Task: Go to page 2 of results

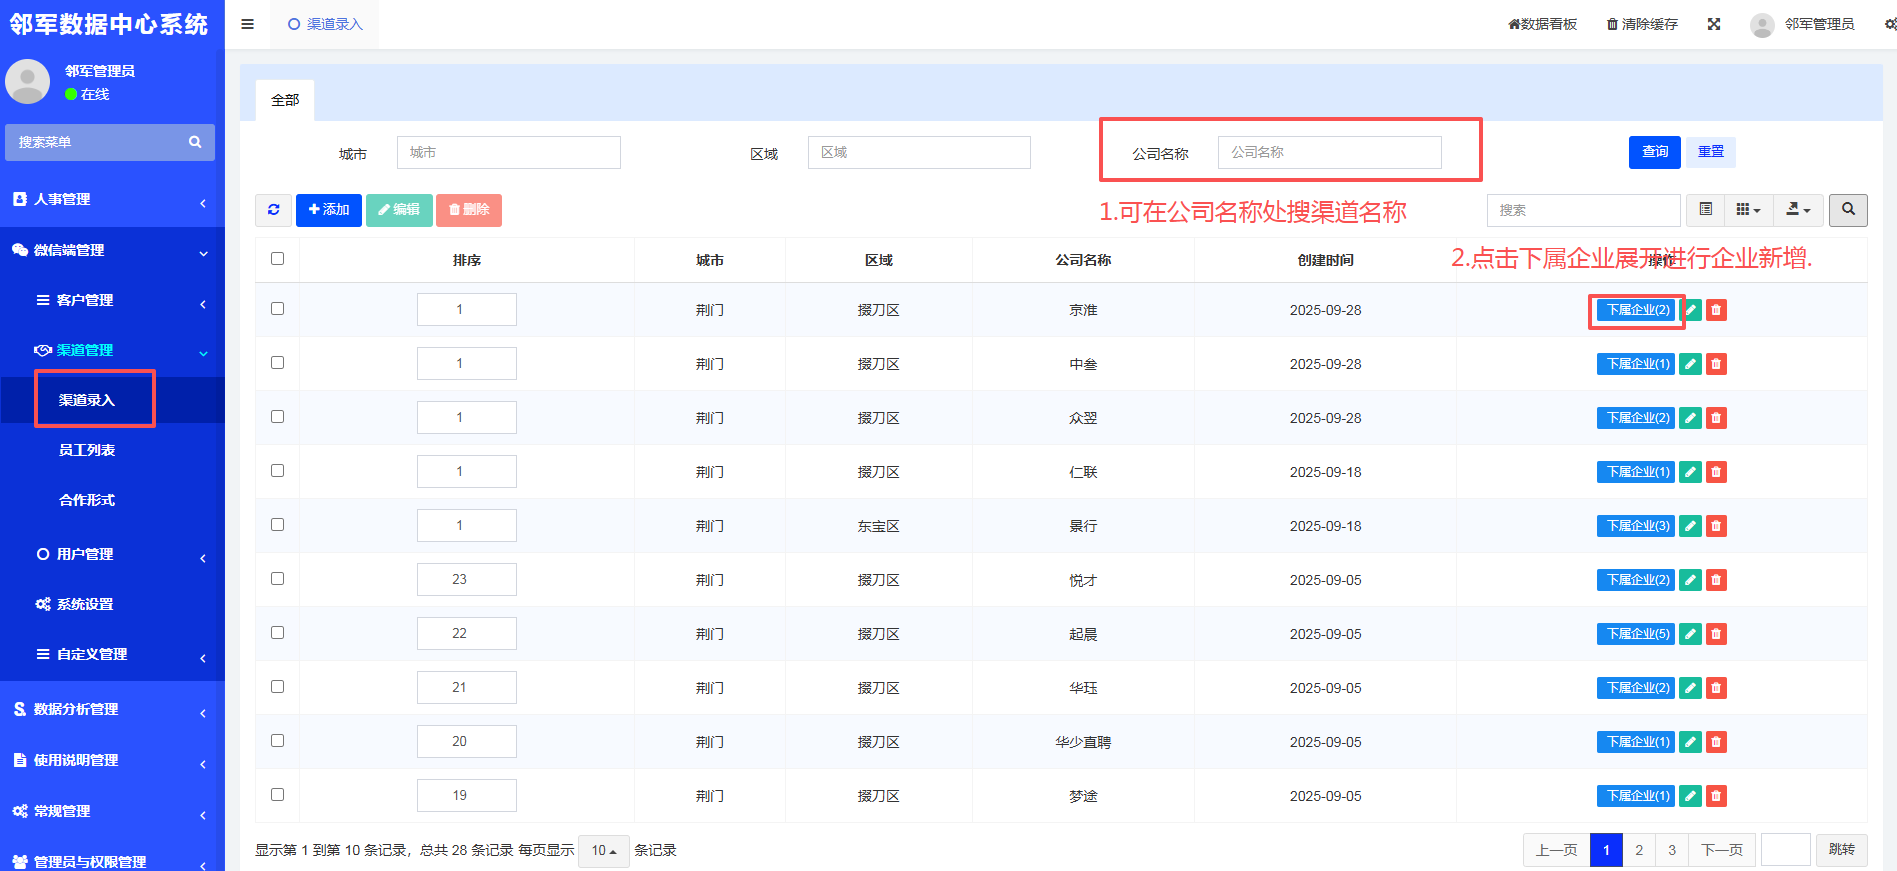Action: (x=1638, y=850)
